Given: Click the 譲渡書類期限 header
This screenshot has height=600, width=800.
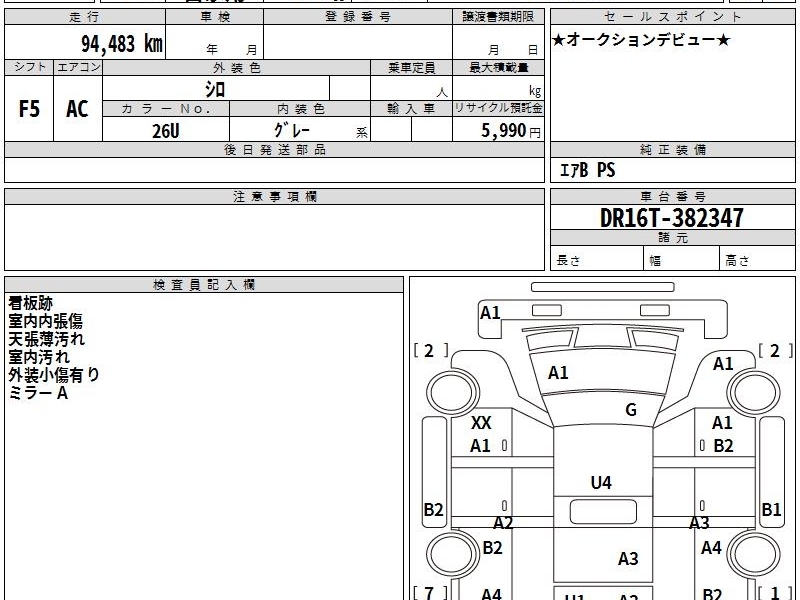Looking at the screenshot, I should [498, 17].
